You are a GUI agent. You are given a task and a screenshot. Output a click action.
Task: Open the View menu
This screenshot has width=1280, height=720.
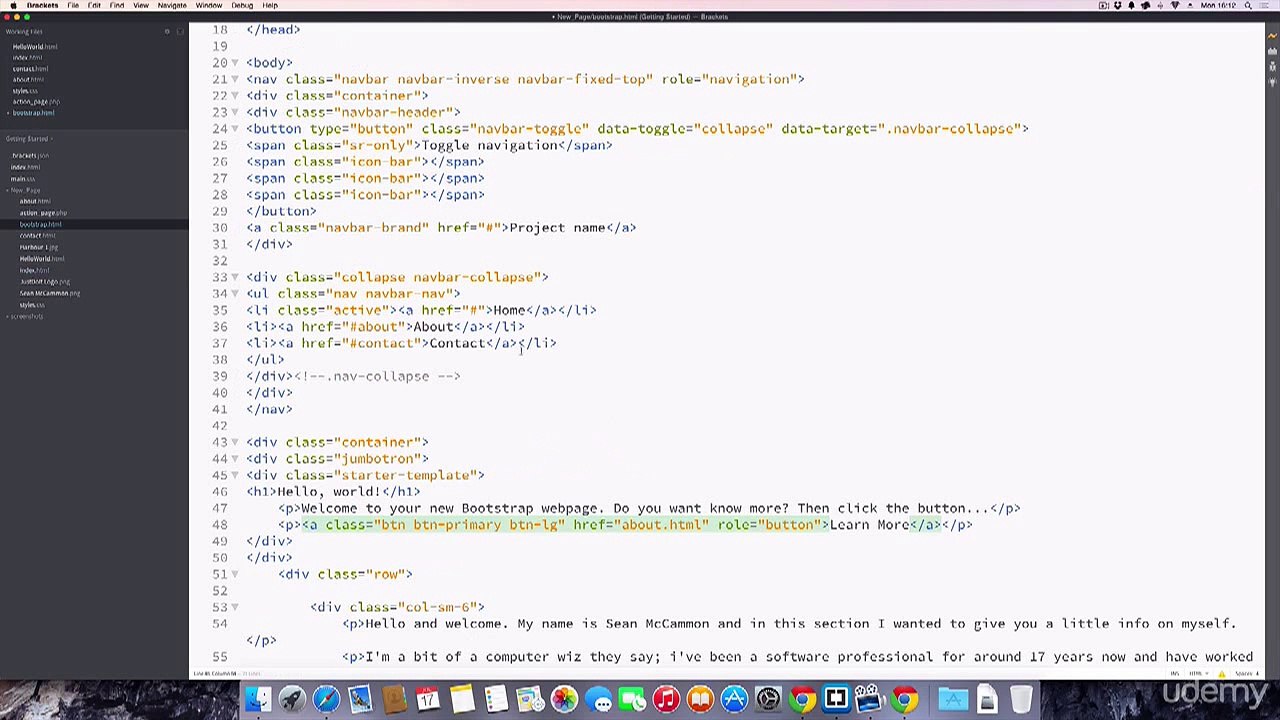click(x=141, y=5)
